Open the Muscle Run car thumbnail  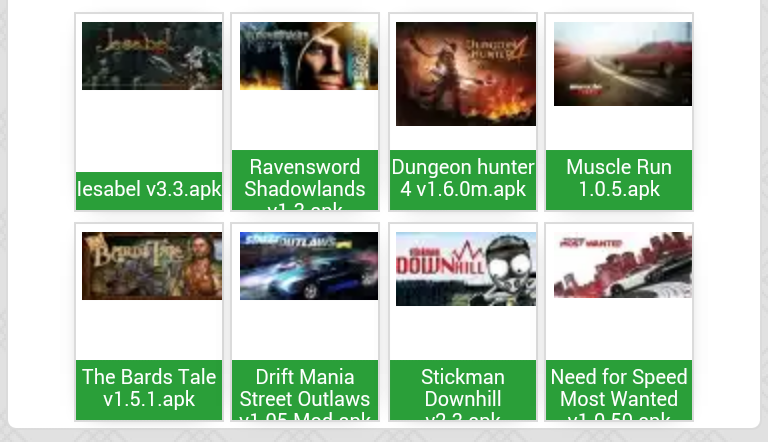point(623,64)
